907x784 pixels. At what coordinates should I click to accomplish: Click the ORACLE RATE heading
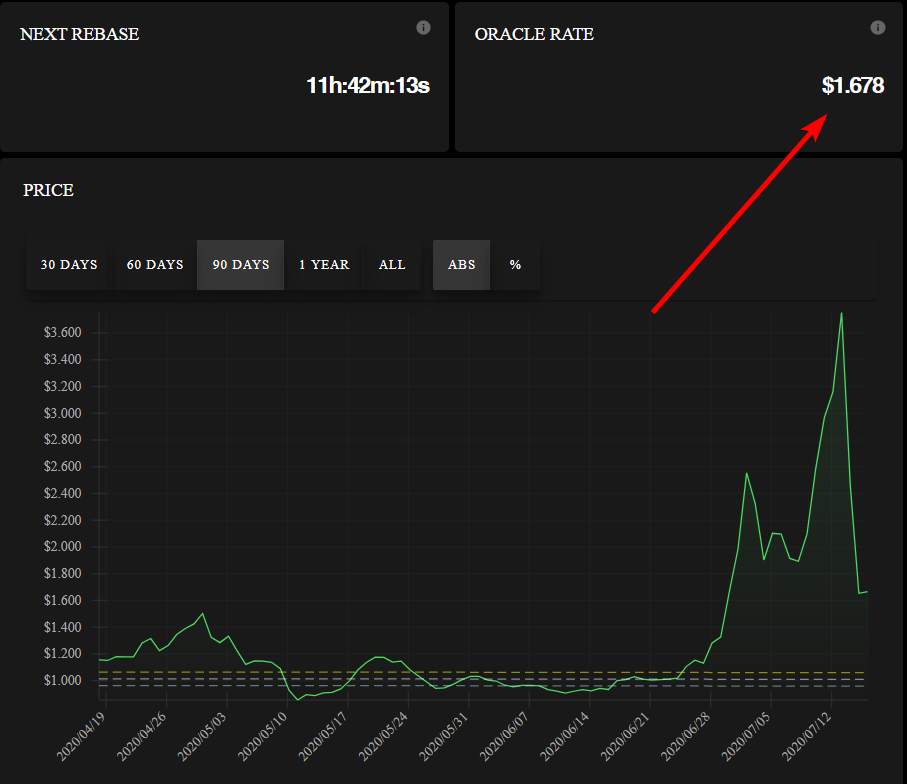(x=534, y=34)
